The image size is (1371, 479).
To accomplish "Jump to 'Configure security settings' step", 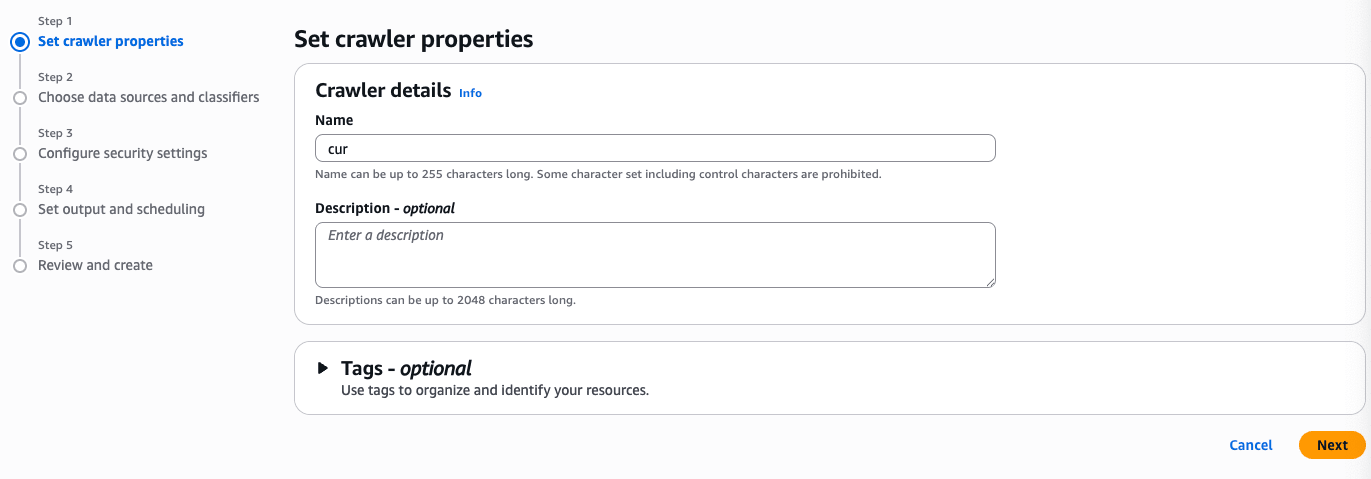I will tap(123, 153).
